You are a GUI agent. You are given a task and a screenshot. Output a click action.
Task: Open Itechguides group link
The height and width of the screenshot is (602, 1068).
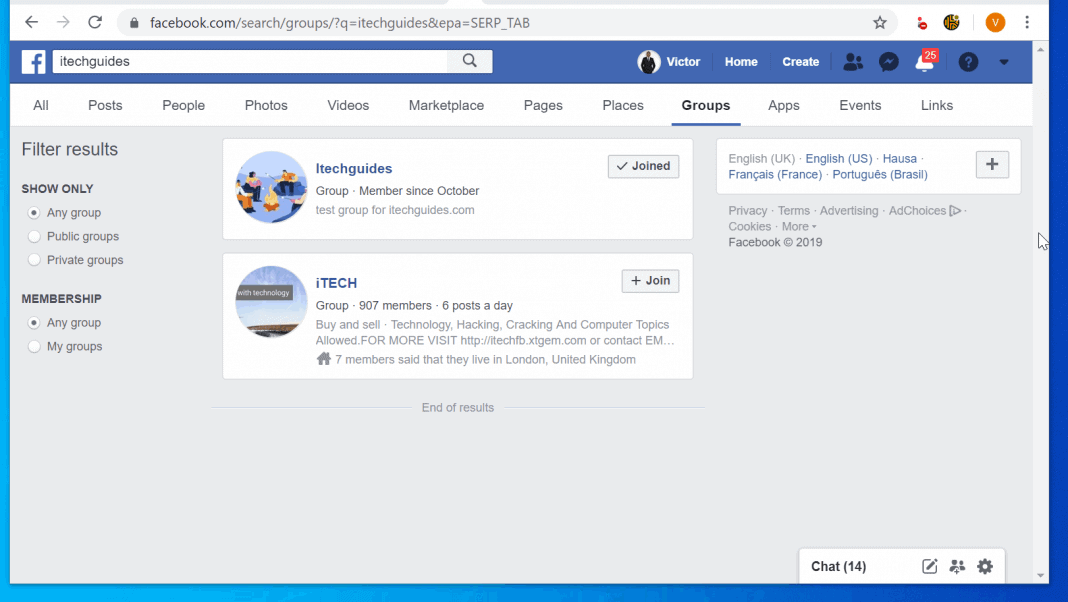coord(354,169)
